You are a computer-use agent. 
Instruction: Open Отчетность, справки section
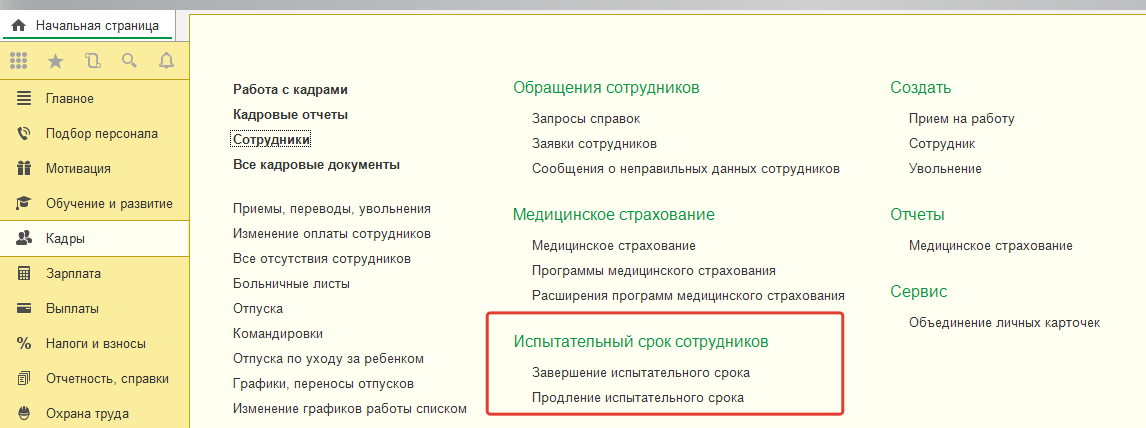pos(94,378)
